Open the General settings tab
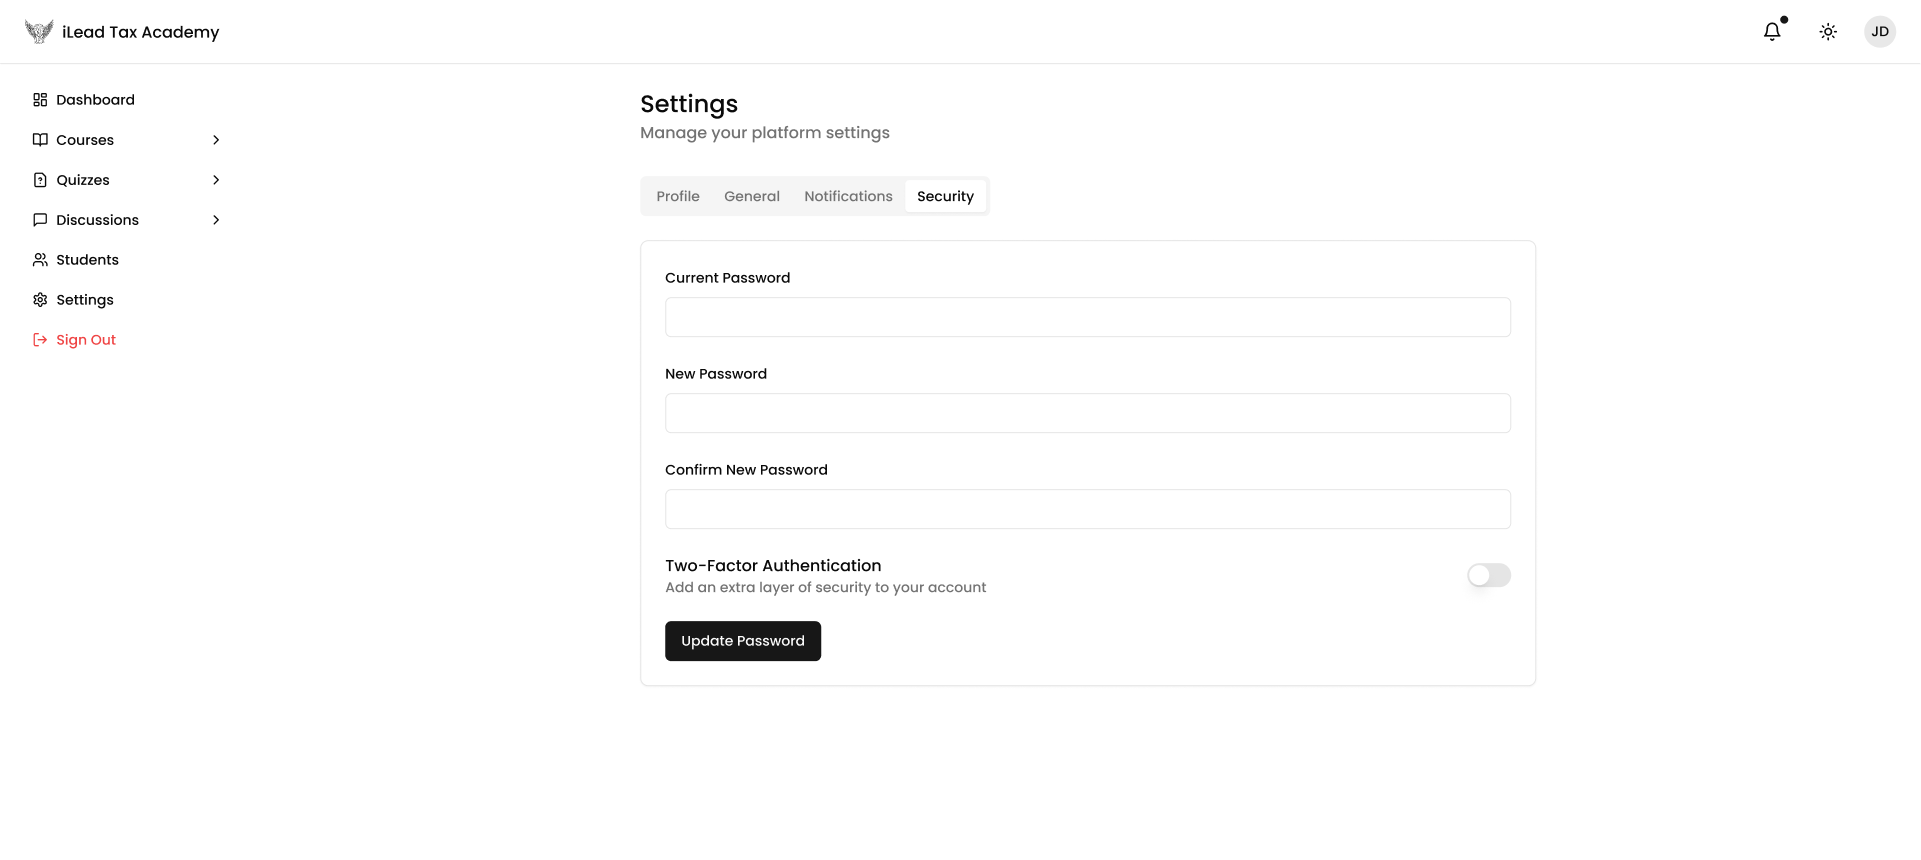The image size is (1921, 860). tap(752, 197)
